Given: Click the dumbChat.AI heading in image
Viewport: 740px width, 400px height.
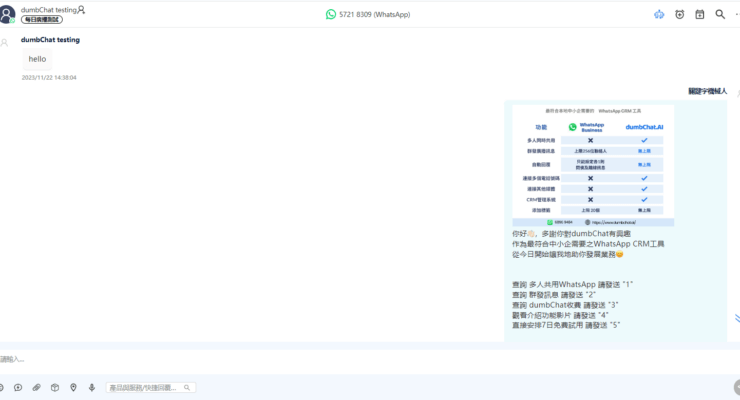Looking at the screenshot, I should [x=644, y=127].
